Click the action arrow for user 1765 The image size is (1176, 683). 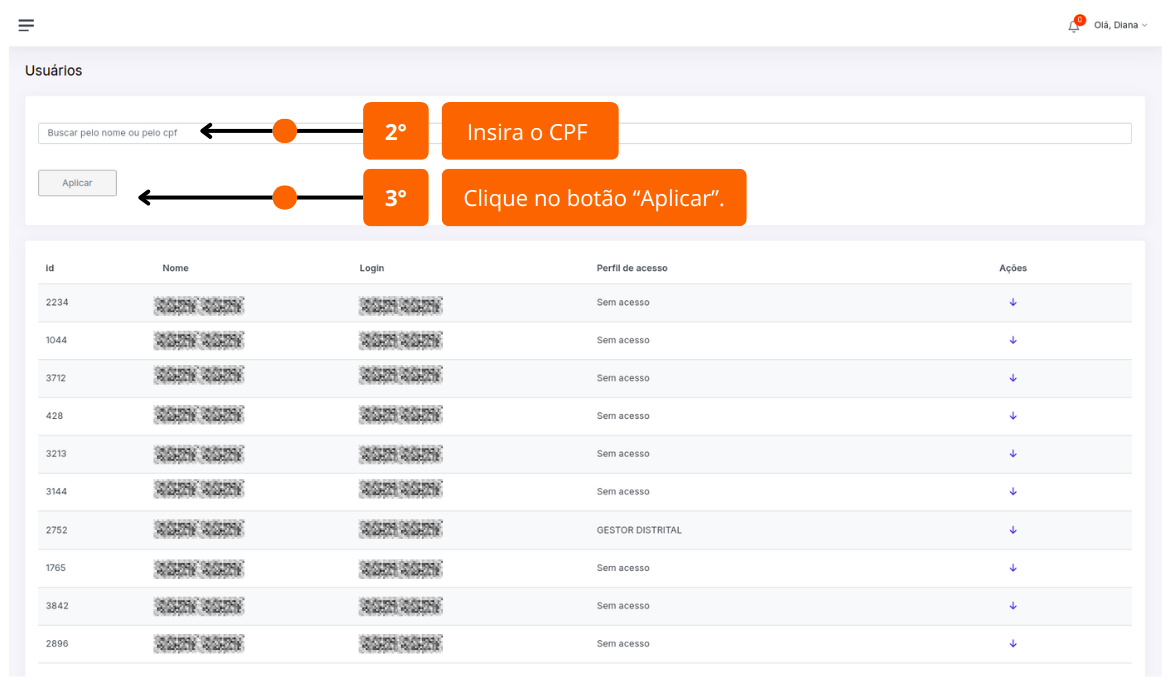click(1012, 568)
